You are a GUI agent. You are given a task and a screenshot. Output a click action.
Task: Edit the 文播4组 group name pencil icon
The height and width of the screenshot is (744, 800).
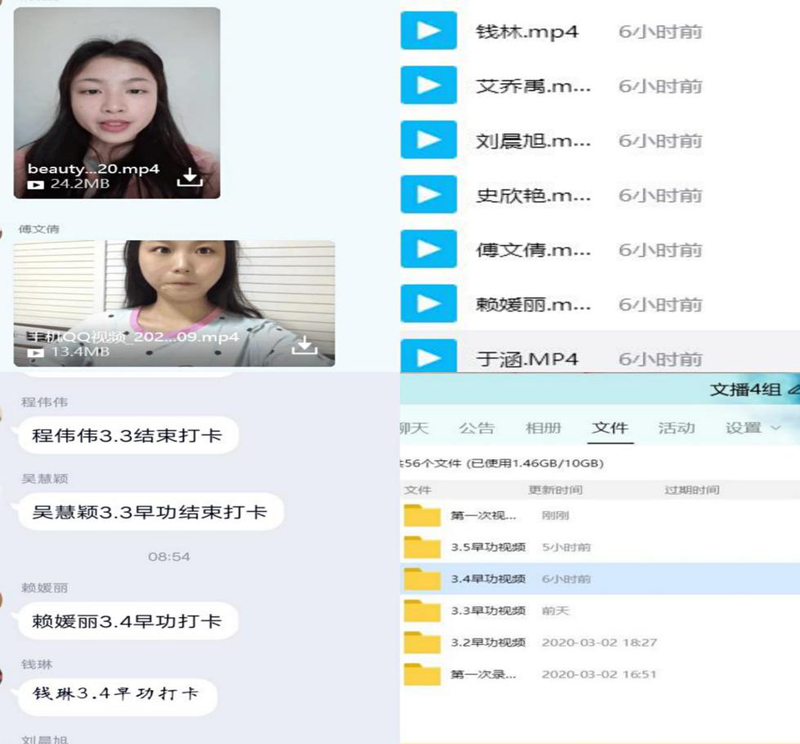point(793,390)
